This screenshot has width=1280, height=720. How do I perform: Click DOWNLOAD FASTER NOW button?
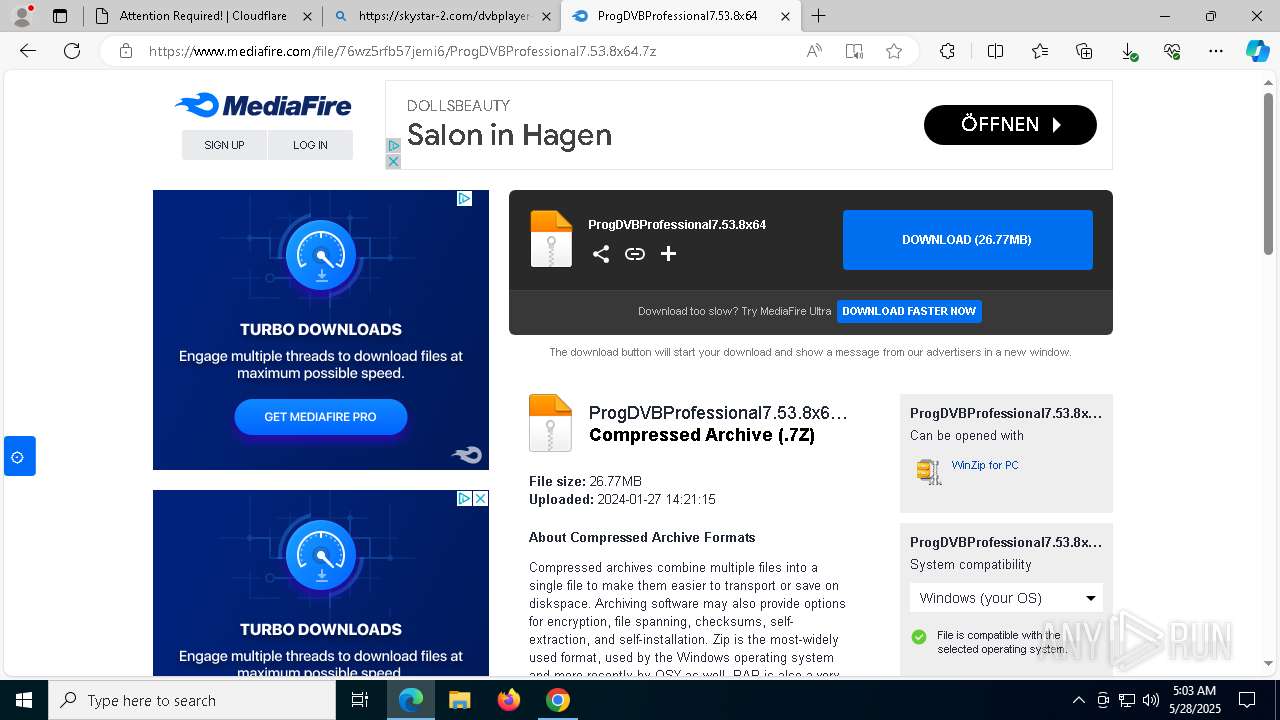(x=909, y=311)
